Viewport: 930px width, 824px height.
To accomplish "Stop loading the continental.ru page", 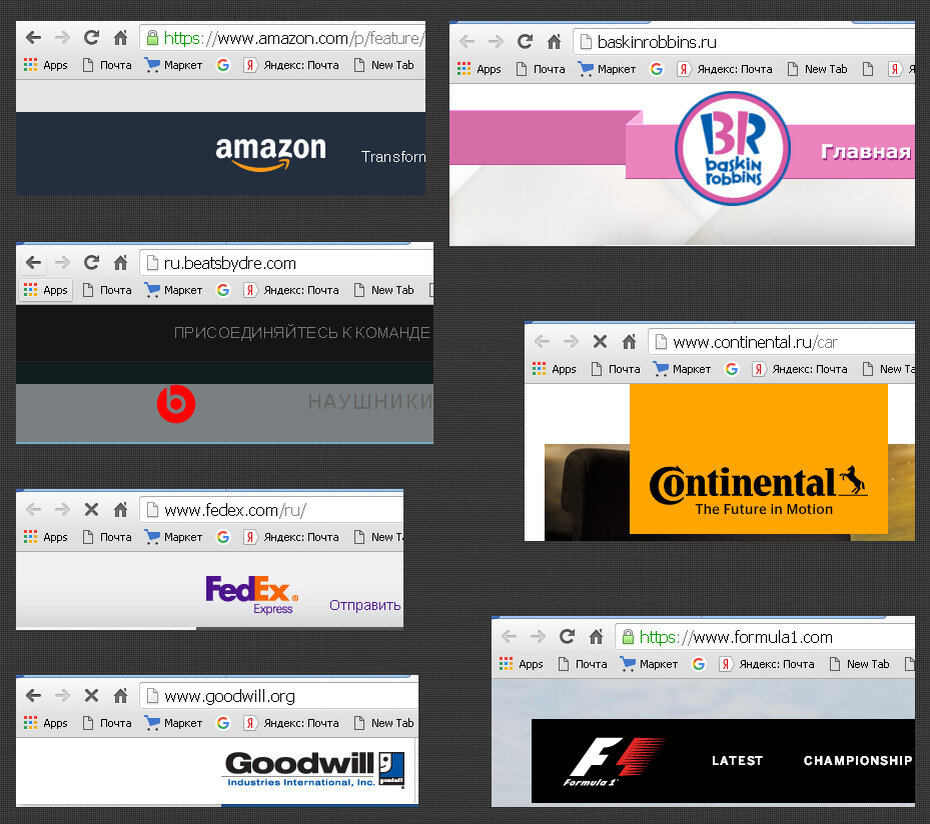I will (600, 342).
